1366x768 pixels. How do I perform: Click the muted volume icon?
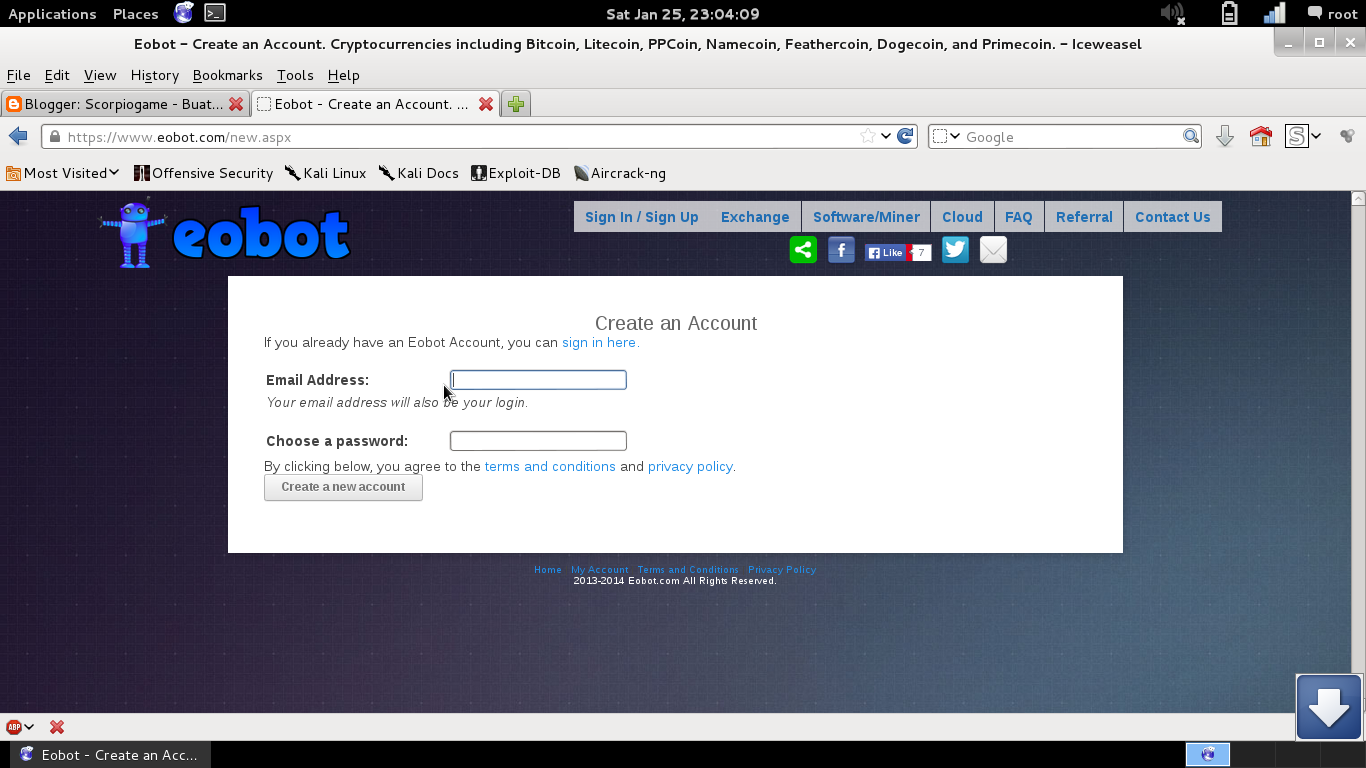coord(1173,13)
